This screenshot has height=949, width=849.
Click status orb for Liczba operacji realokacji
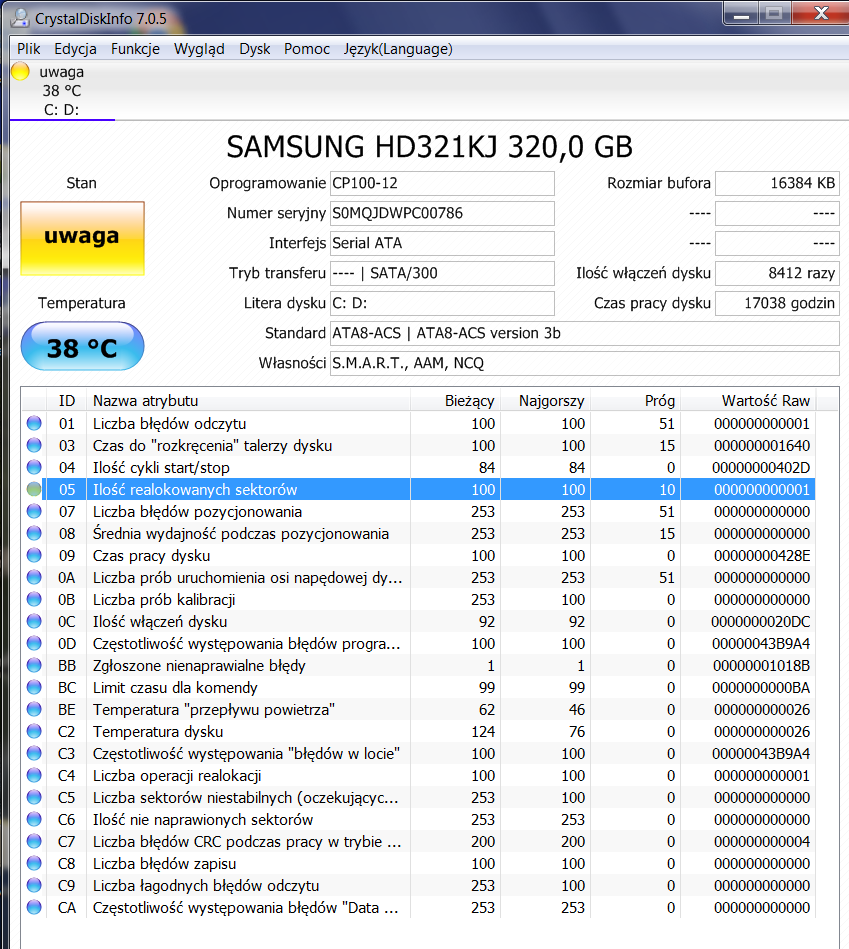pos(34,775)
